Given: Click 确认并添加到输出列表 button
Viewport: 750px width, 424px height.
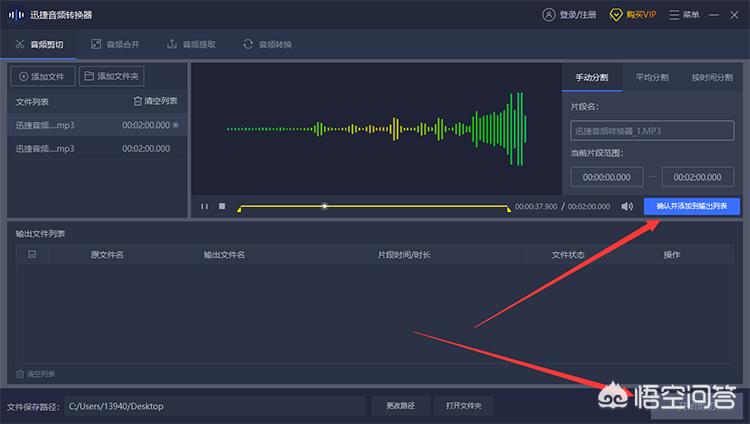Looking at the screenshot, I should [x=692, y=205].
